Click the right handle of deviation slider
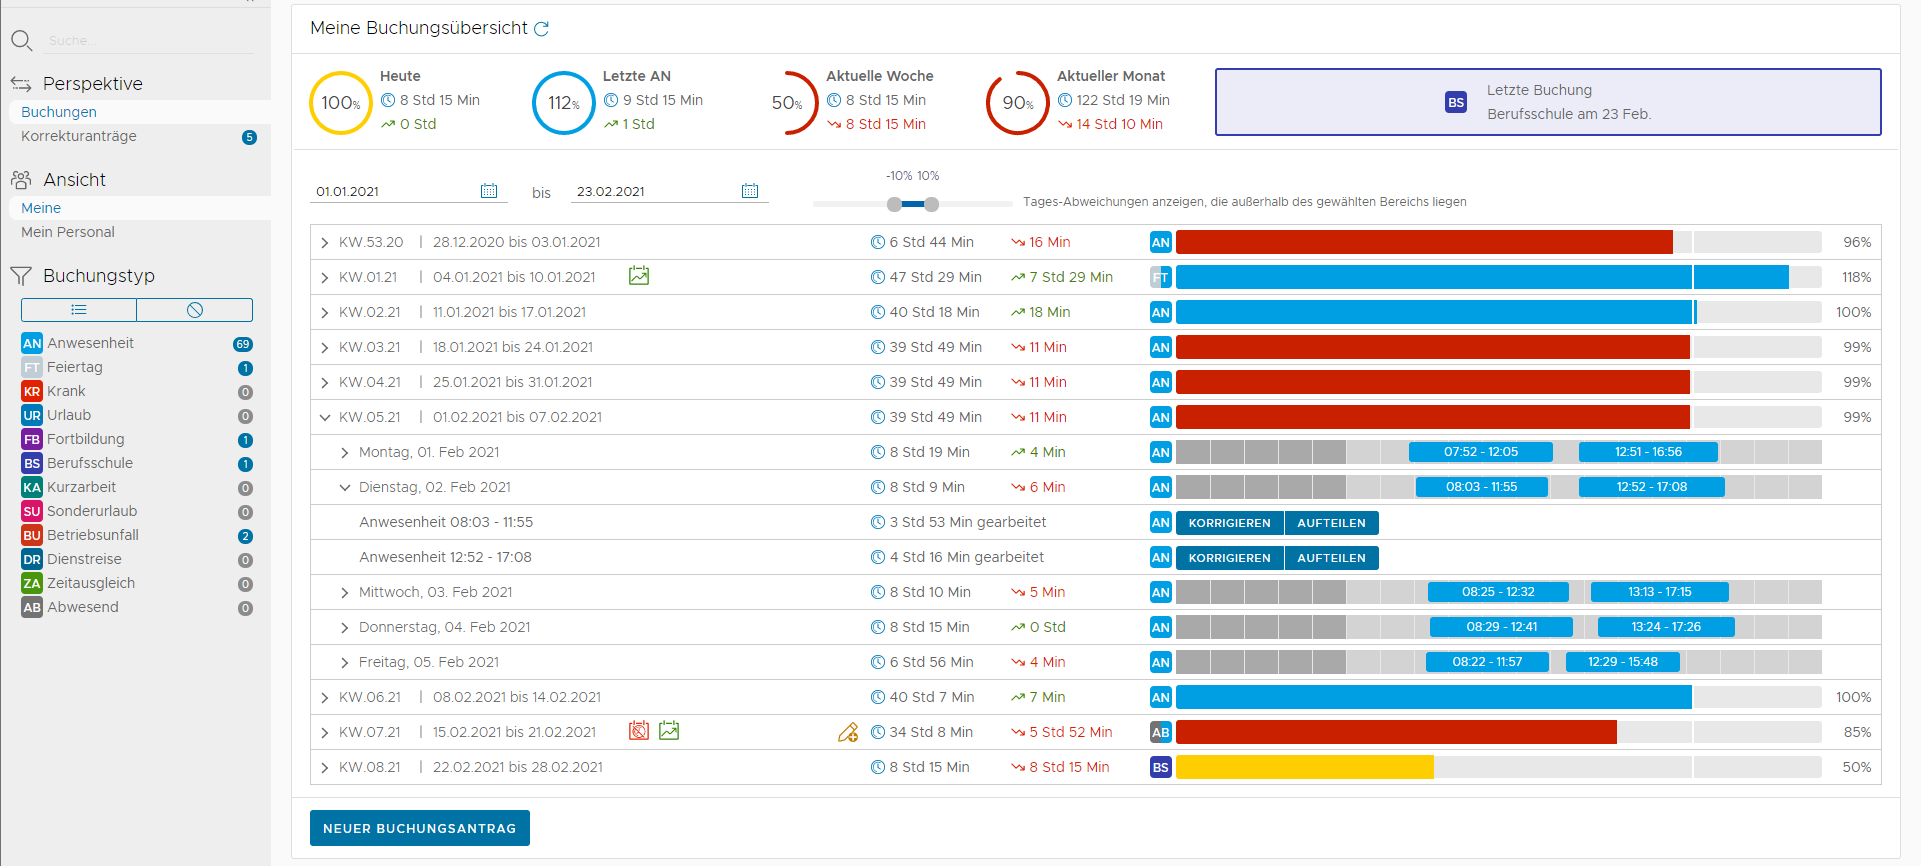Viewport: 1921px width, 866px height. point(931,204)
